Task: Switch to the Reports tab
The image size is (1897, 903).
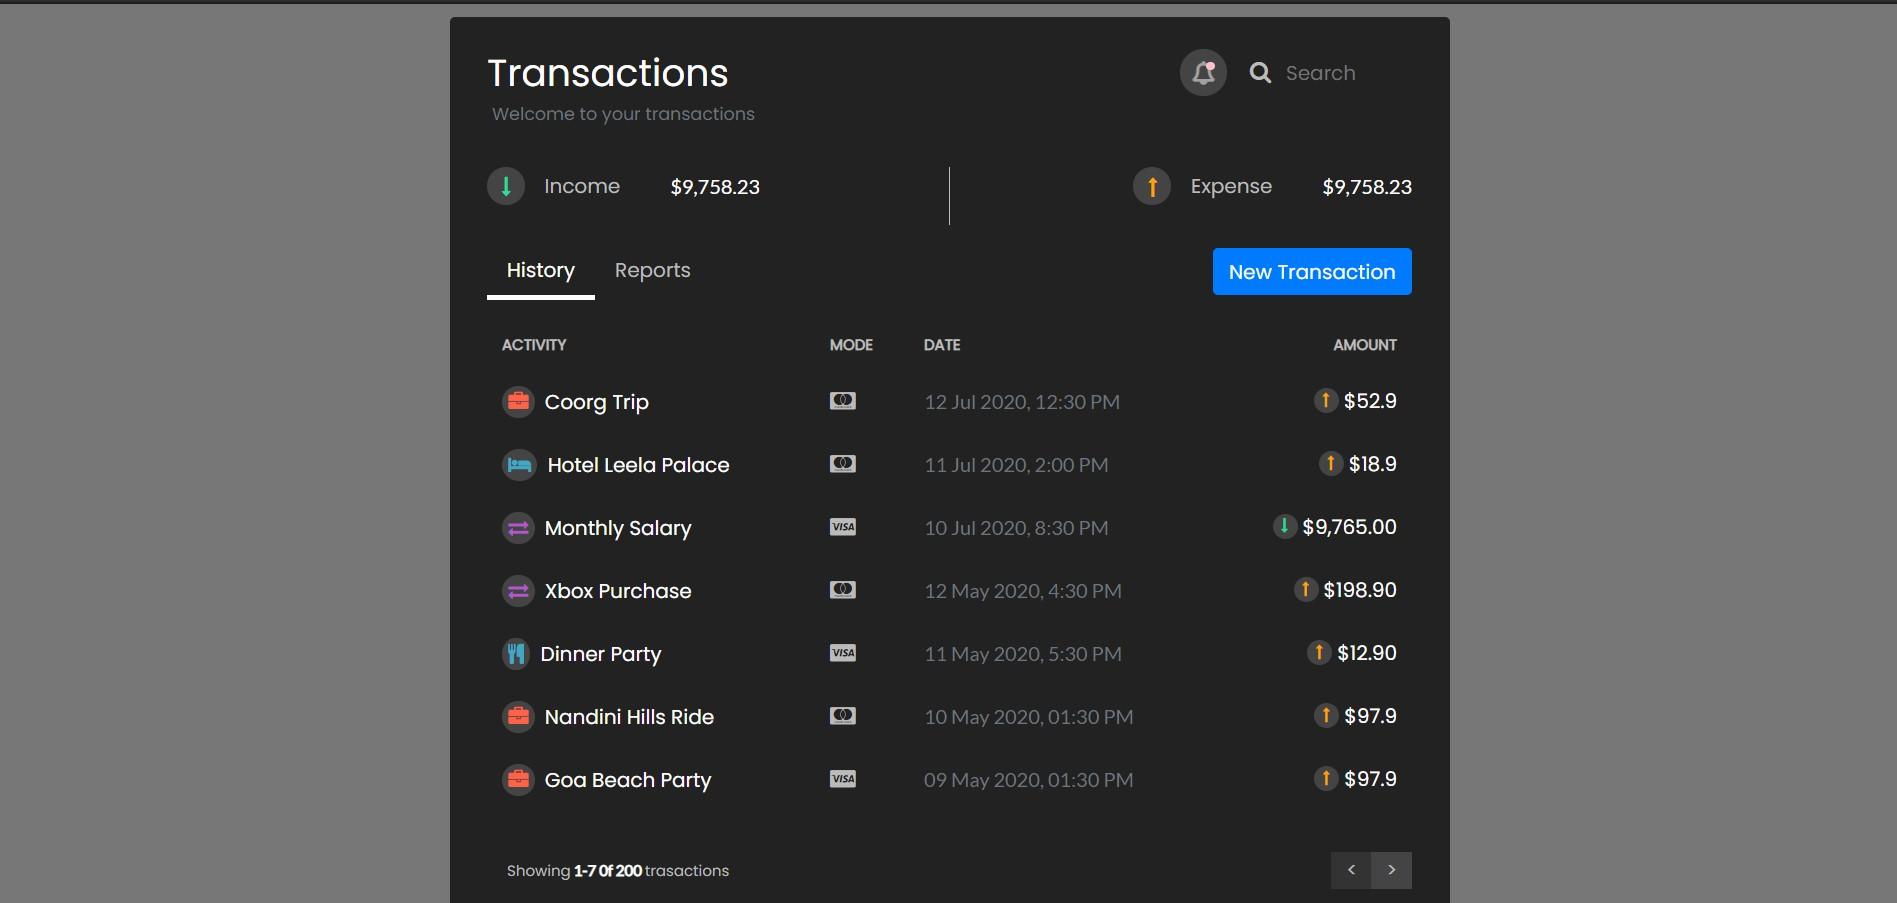Action: [x=652, y=270]
